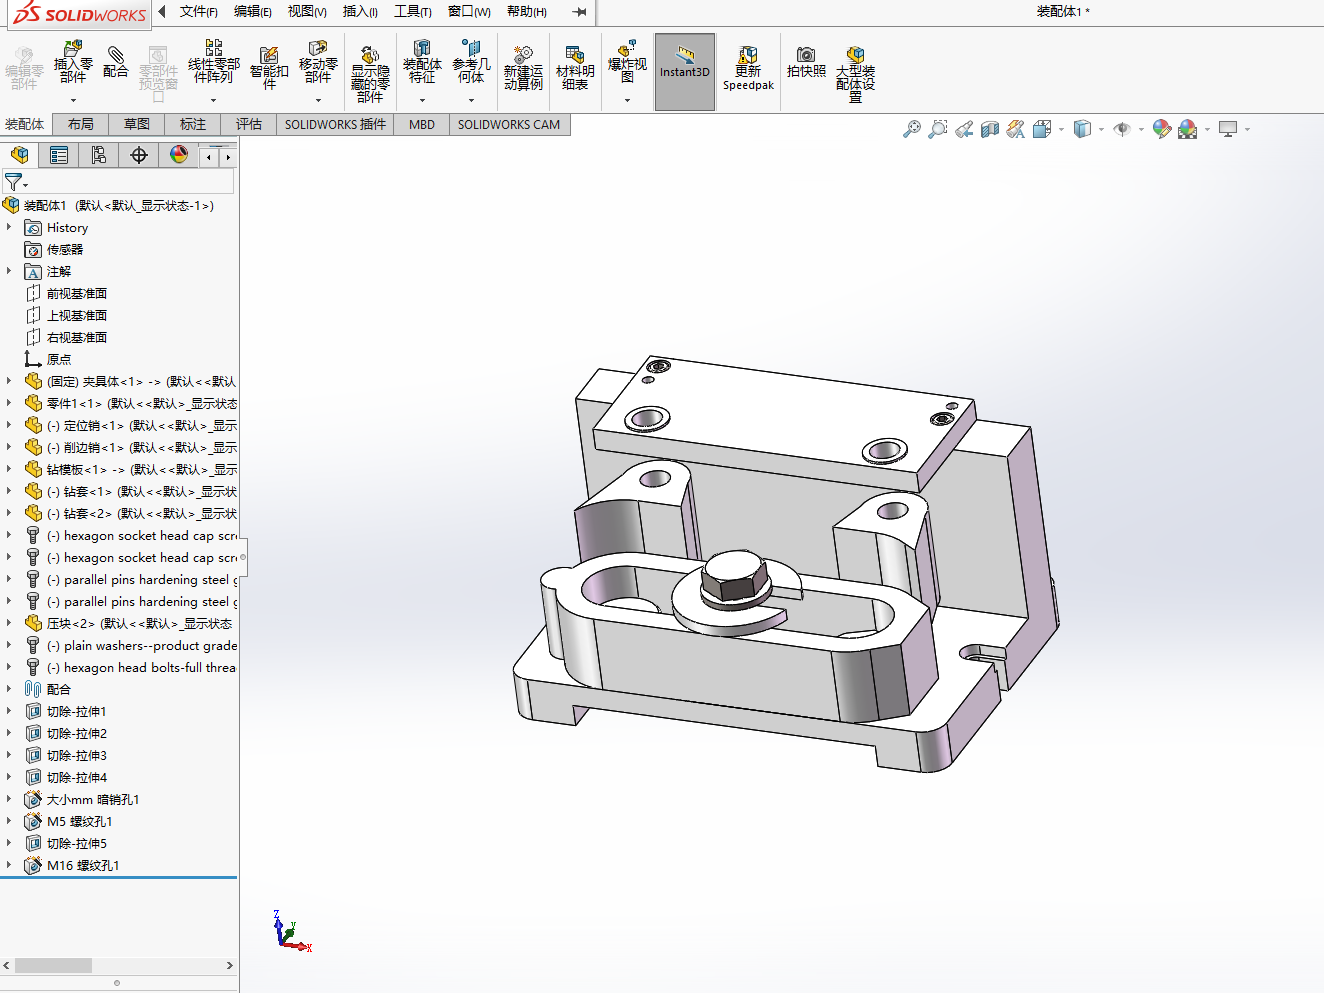Switch to the 草图 tab
Image resolution: width=1324 pixels, height=993 pixels.
coord(137,124)
